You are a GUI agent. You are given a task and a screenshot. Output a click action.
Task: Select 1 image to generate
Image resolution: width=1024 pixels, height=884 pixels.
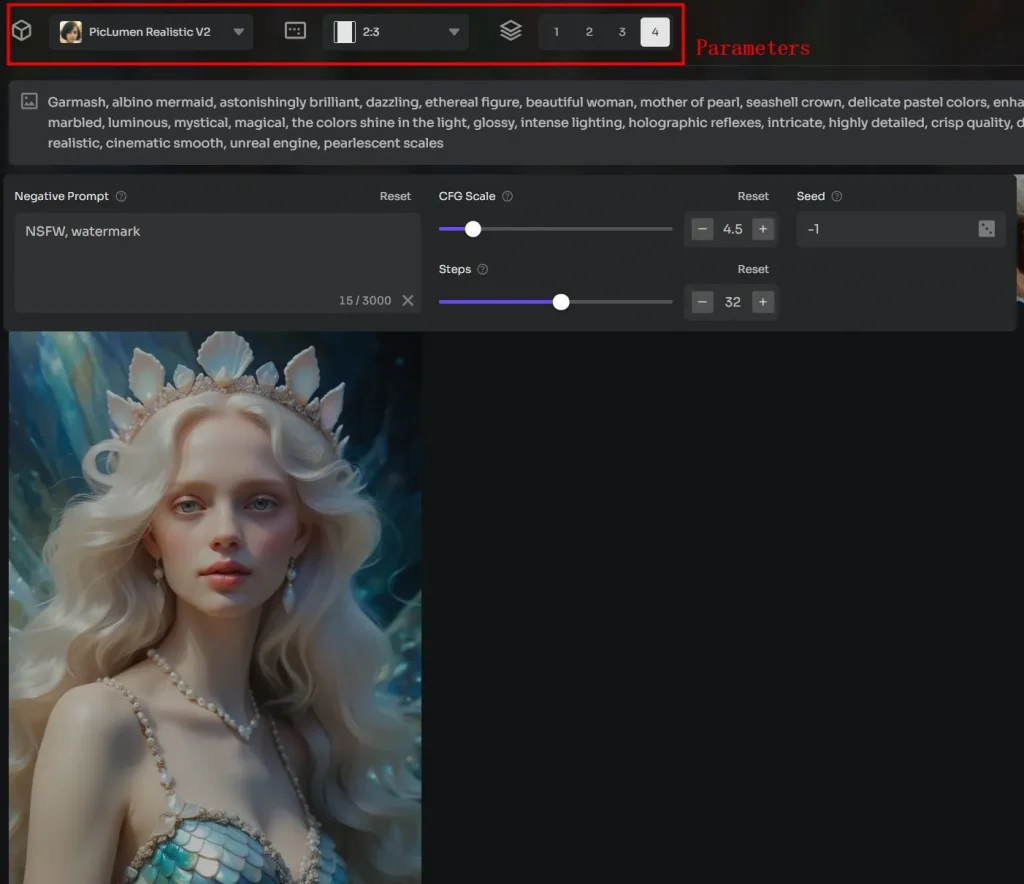click(556, 32)
